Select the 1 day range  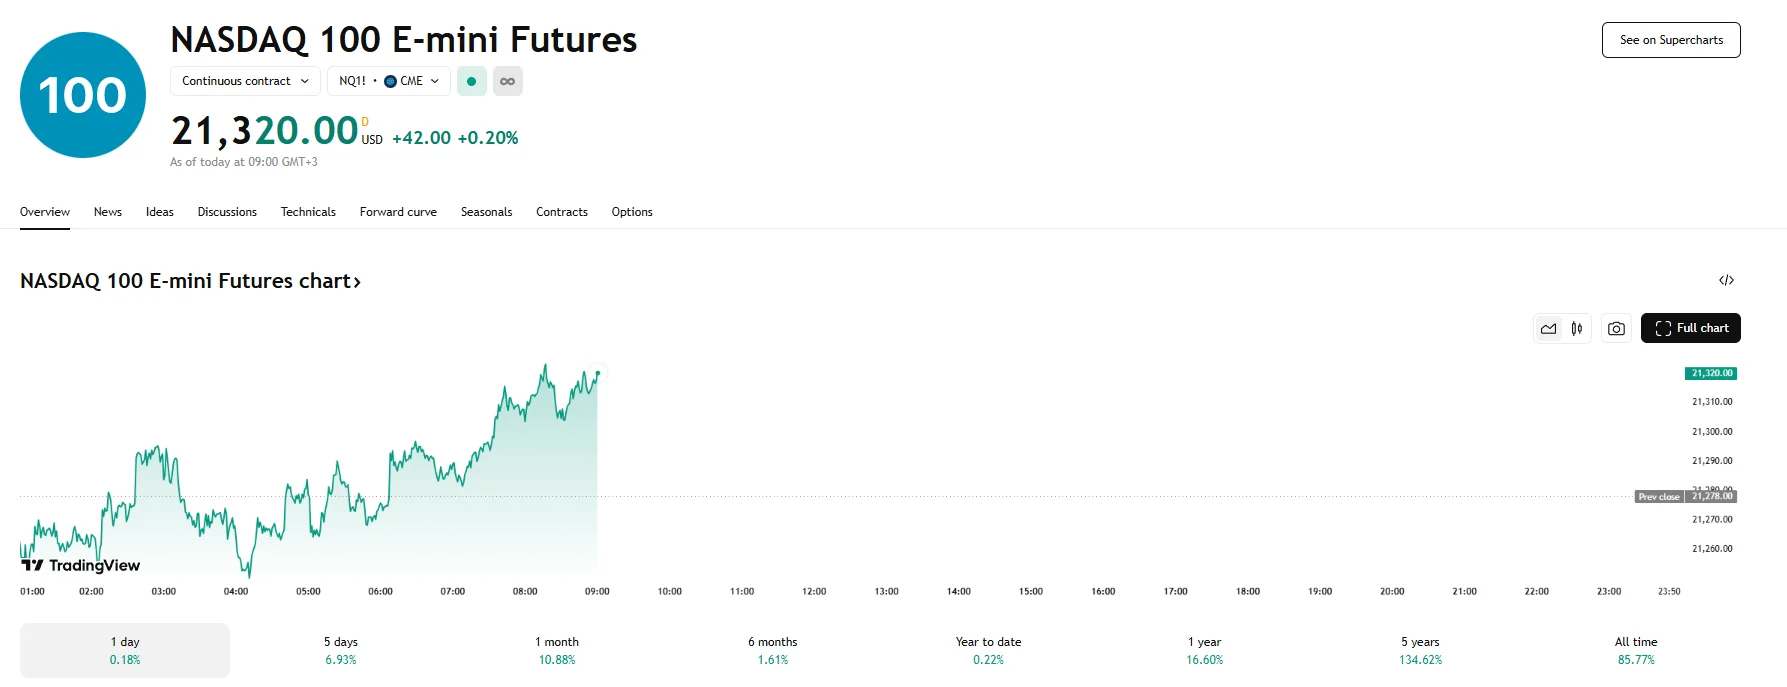[x=125, y=650]
